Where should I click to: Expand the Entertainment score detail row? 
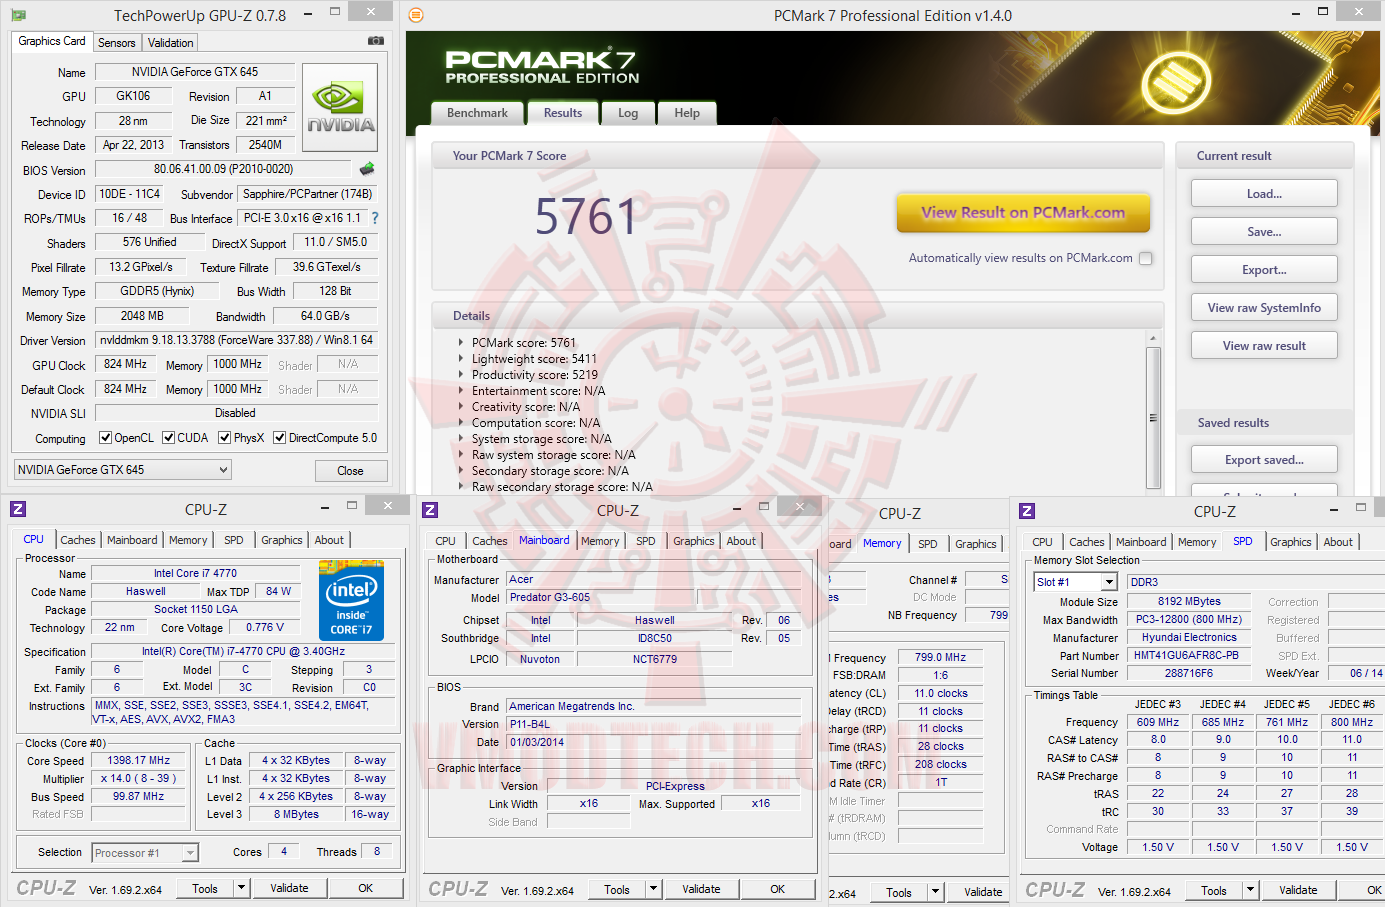pyautogui.click(x=461, y=391)
